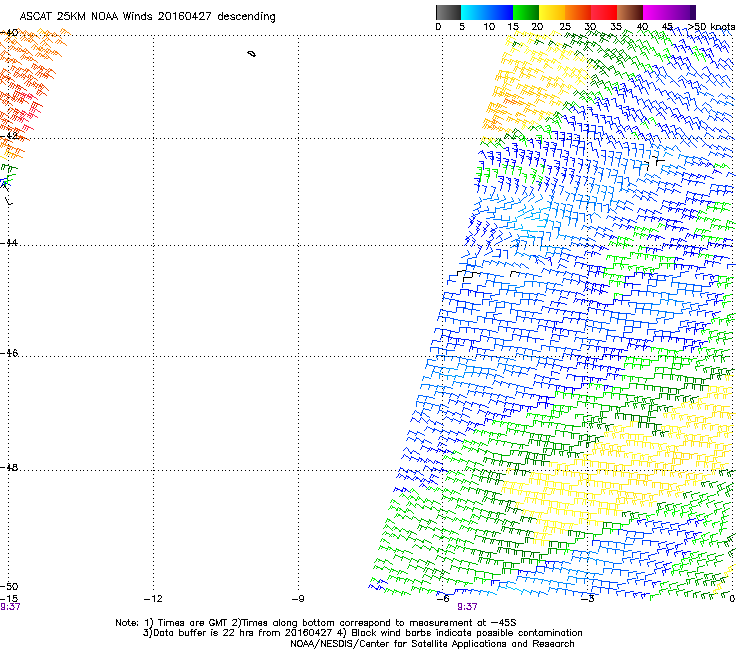Click the small black island outline near -10 longitude
The height and width of the screenshot is (650, 740).
(252, 54)
